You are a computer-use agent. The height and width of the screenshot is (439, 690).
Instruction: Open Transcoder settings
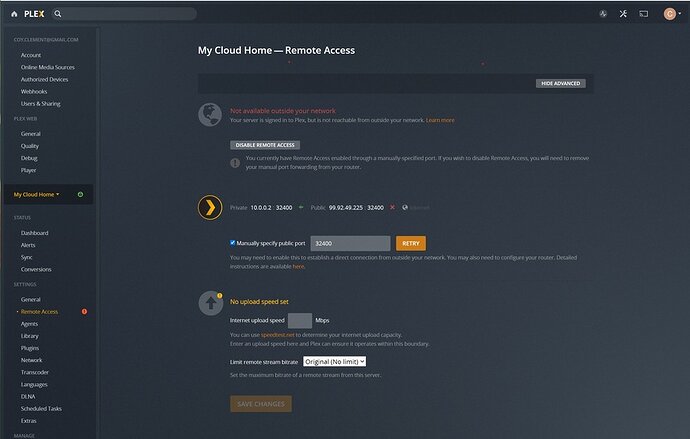[35, 372]
